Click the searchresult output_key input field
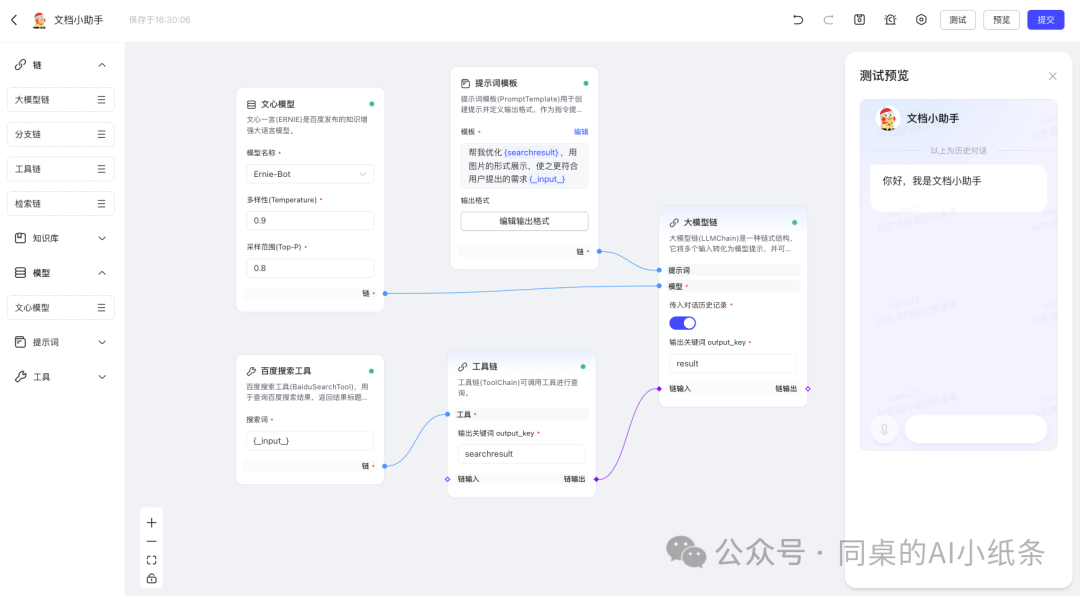The image size is (1080, 596). (521, 453)
